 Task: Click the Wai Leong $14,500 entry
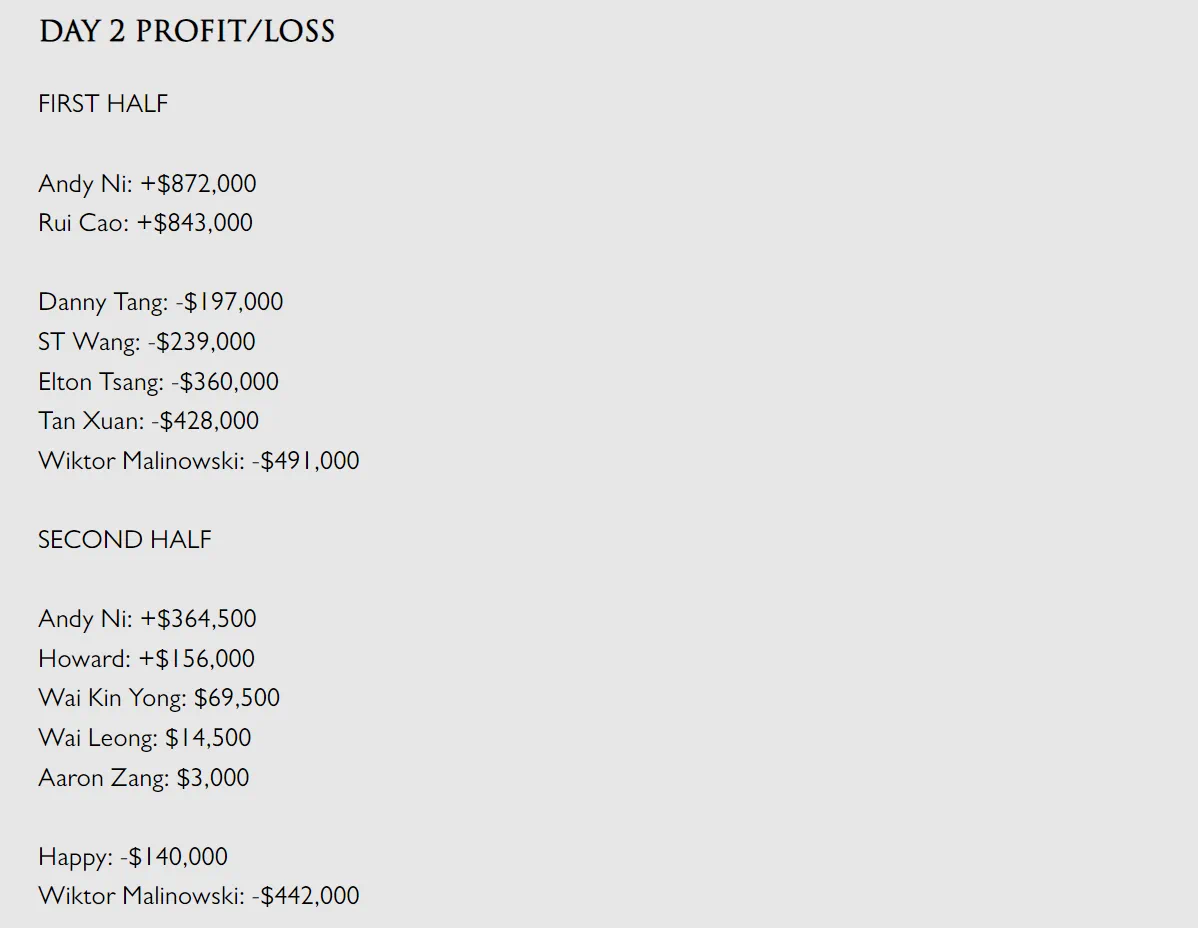[x=144, y=738]
